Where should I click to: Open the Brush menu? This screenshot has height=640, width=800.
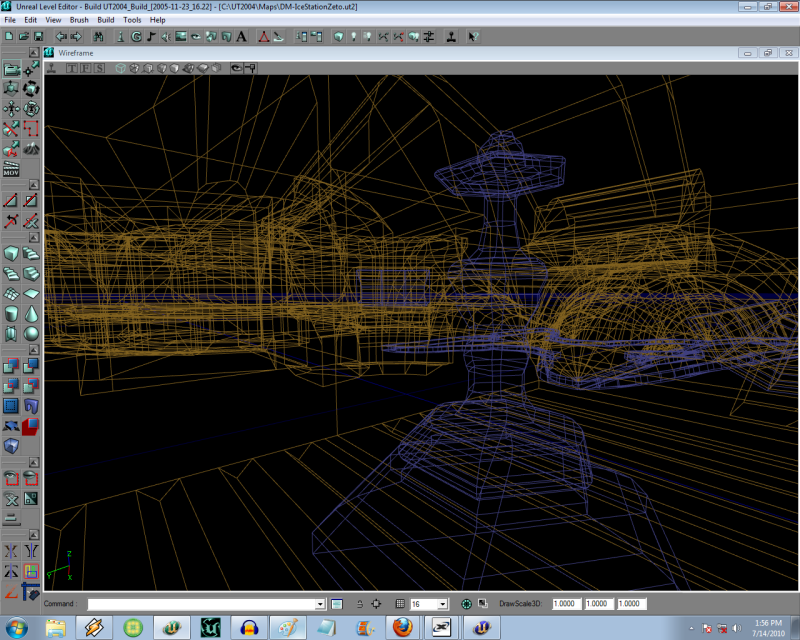pos(79,20)
